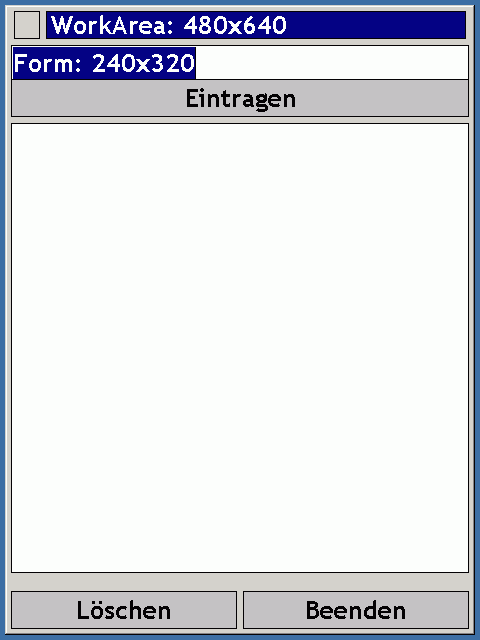Open the system menu box beside WorkArea title

(27, 25)
